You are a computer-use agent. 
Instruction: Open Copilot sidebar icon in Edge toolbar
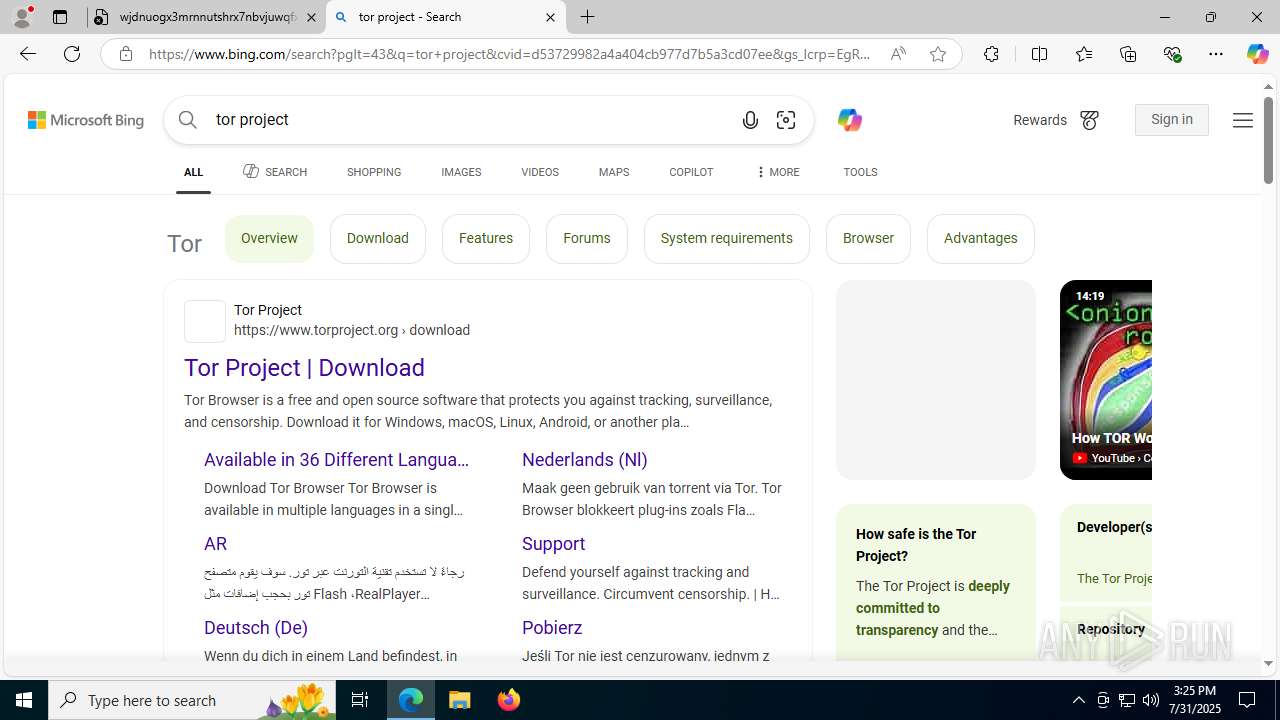(x=1257, y=54)
